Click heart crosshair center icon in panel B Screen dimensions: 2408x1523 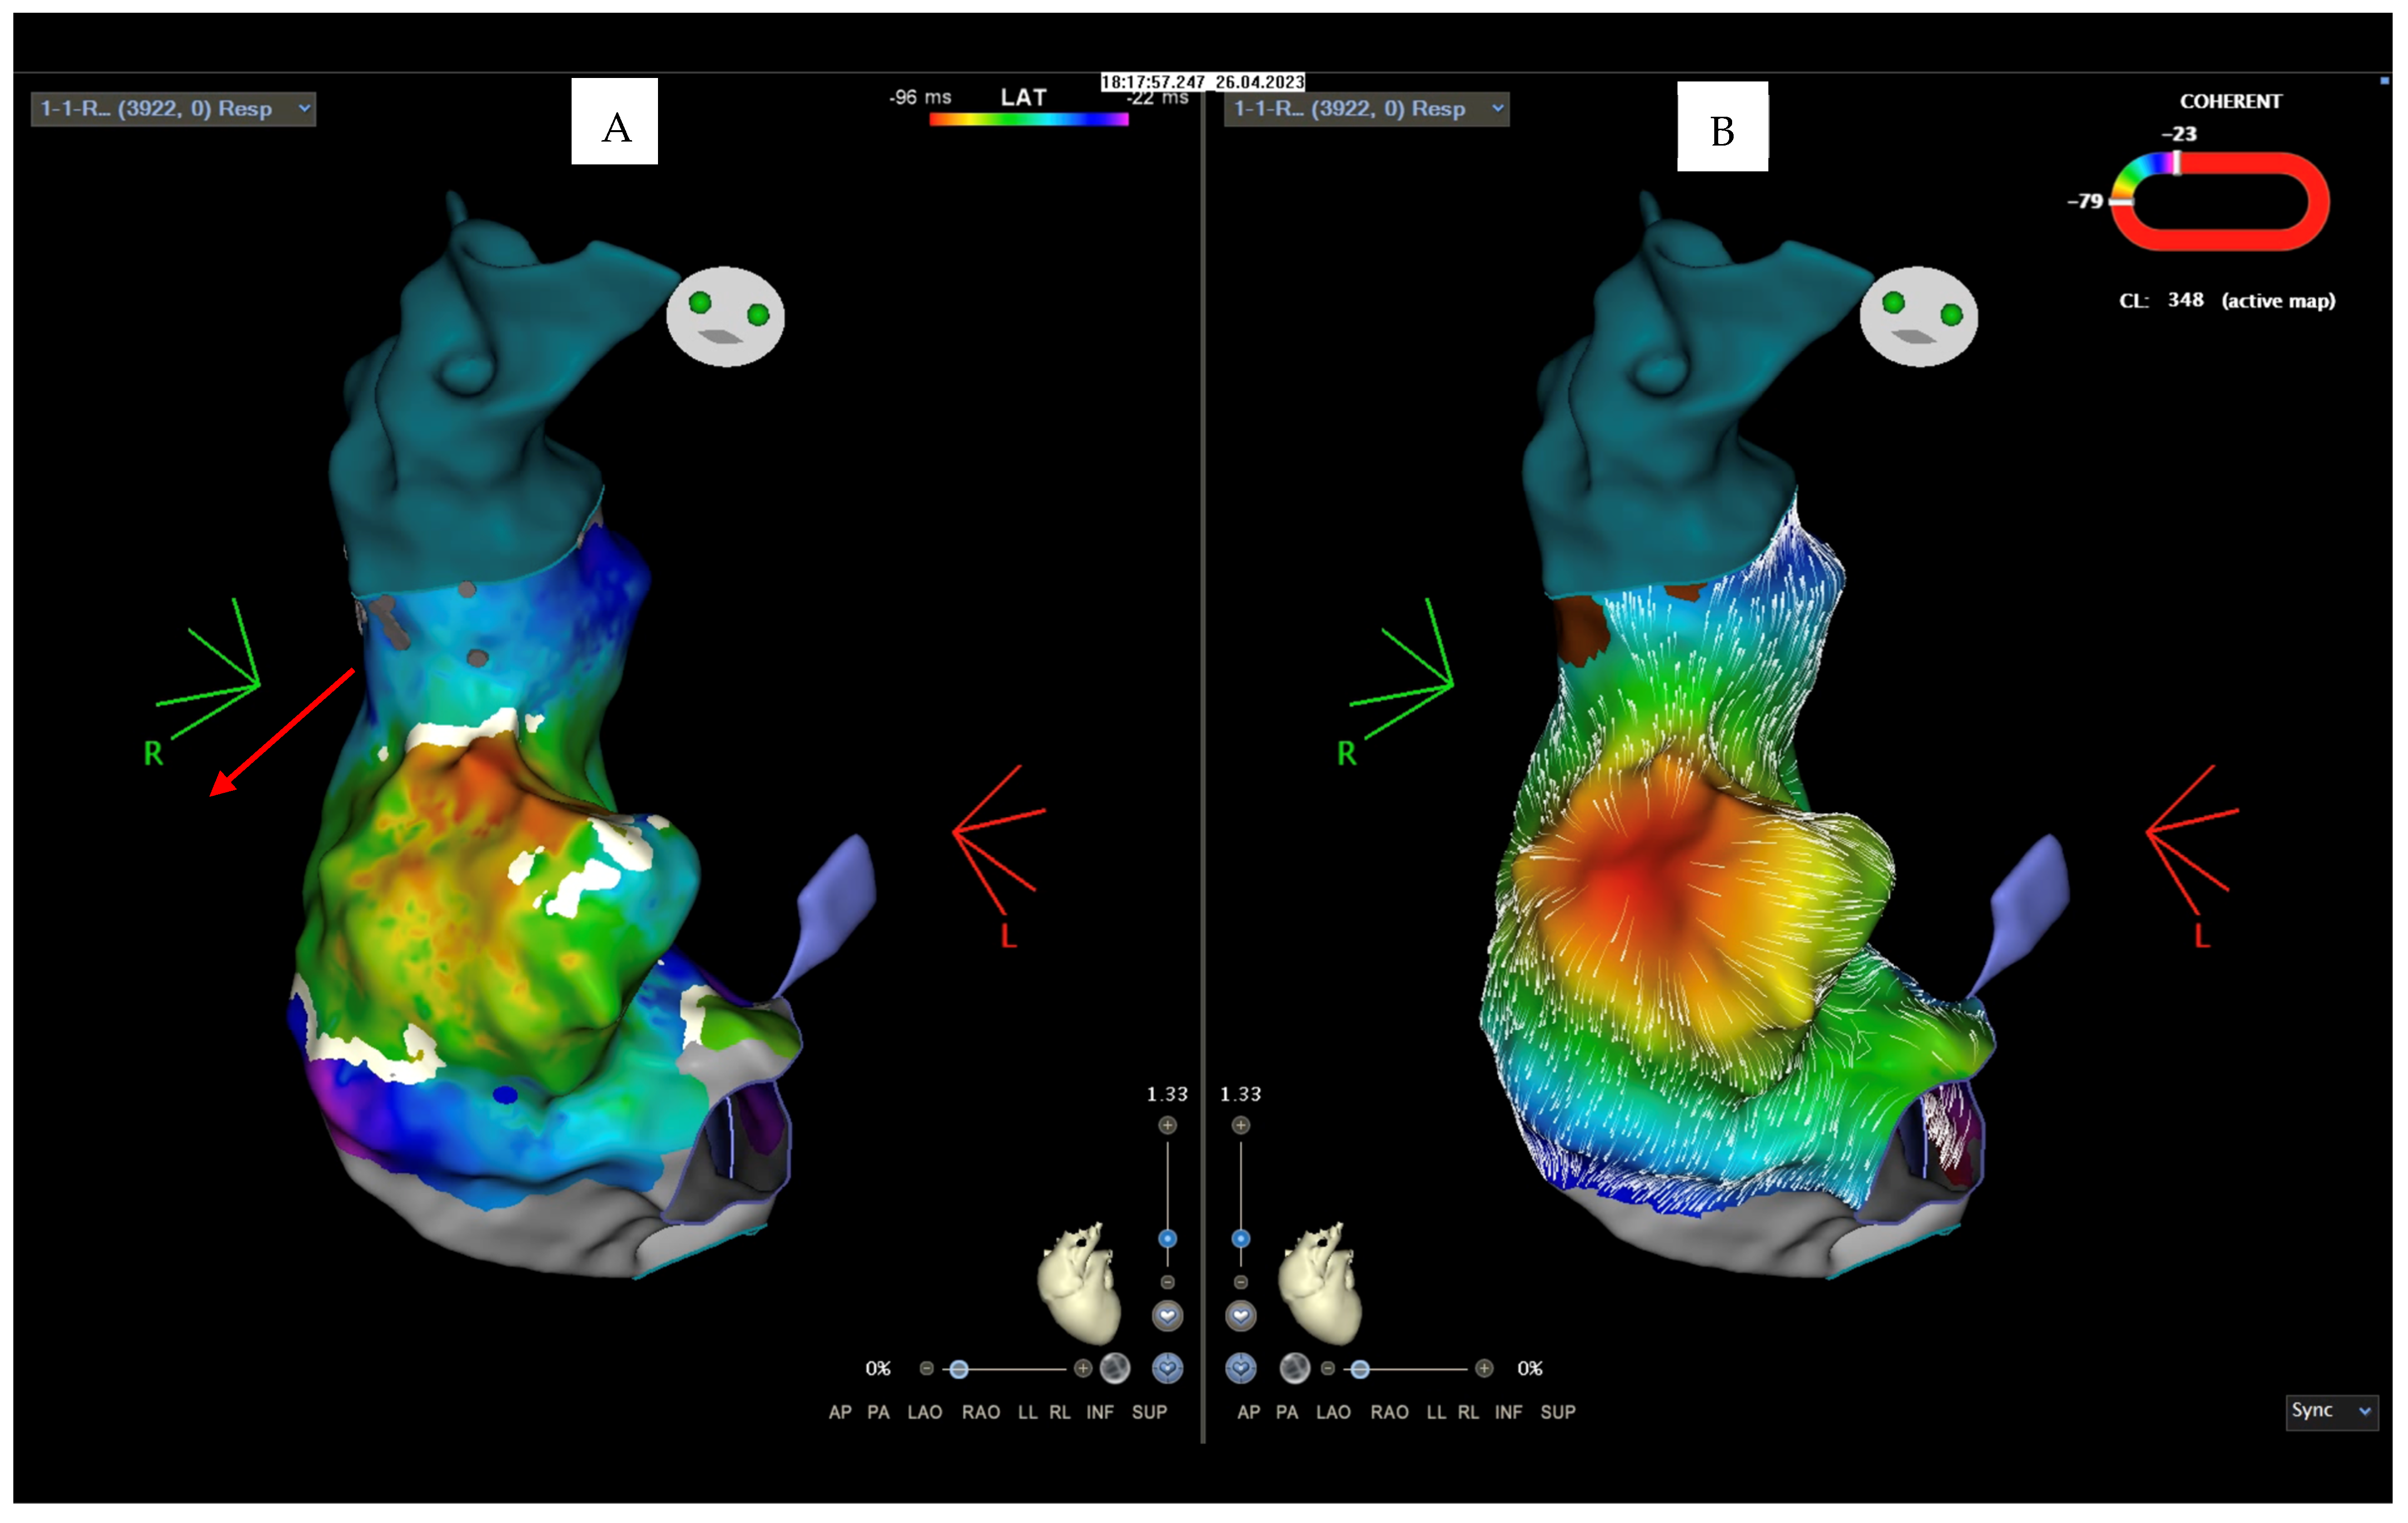click(1241, 1368)
